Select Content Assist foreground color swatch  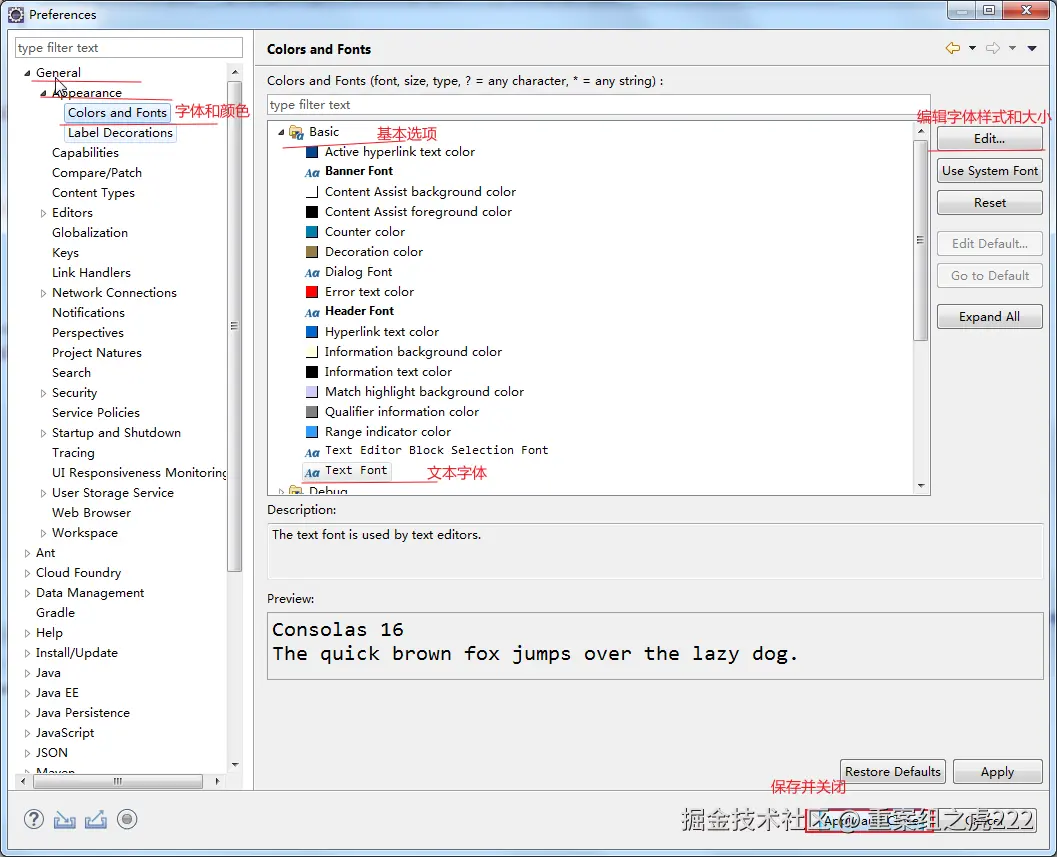pyautogui.click(x=311, y=212)
